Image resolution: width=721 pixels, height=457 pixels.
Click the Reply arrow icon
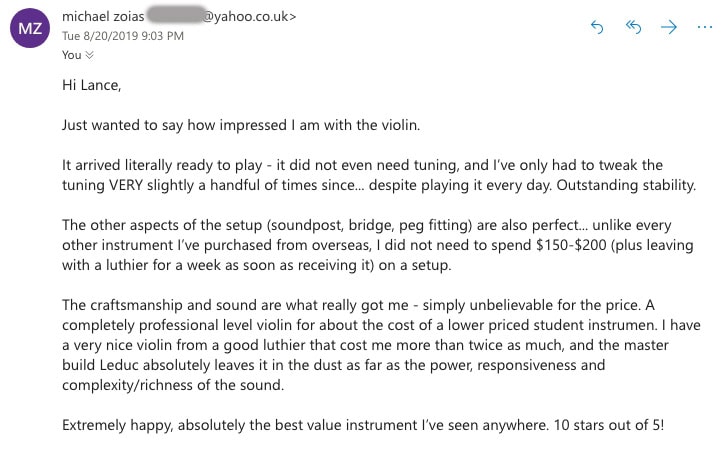[x=598, y=27]
